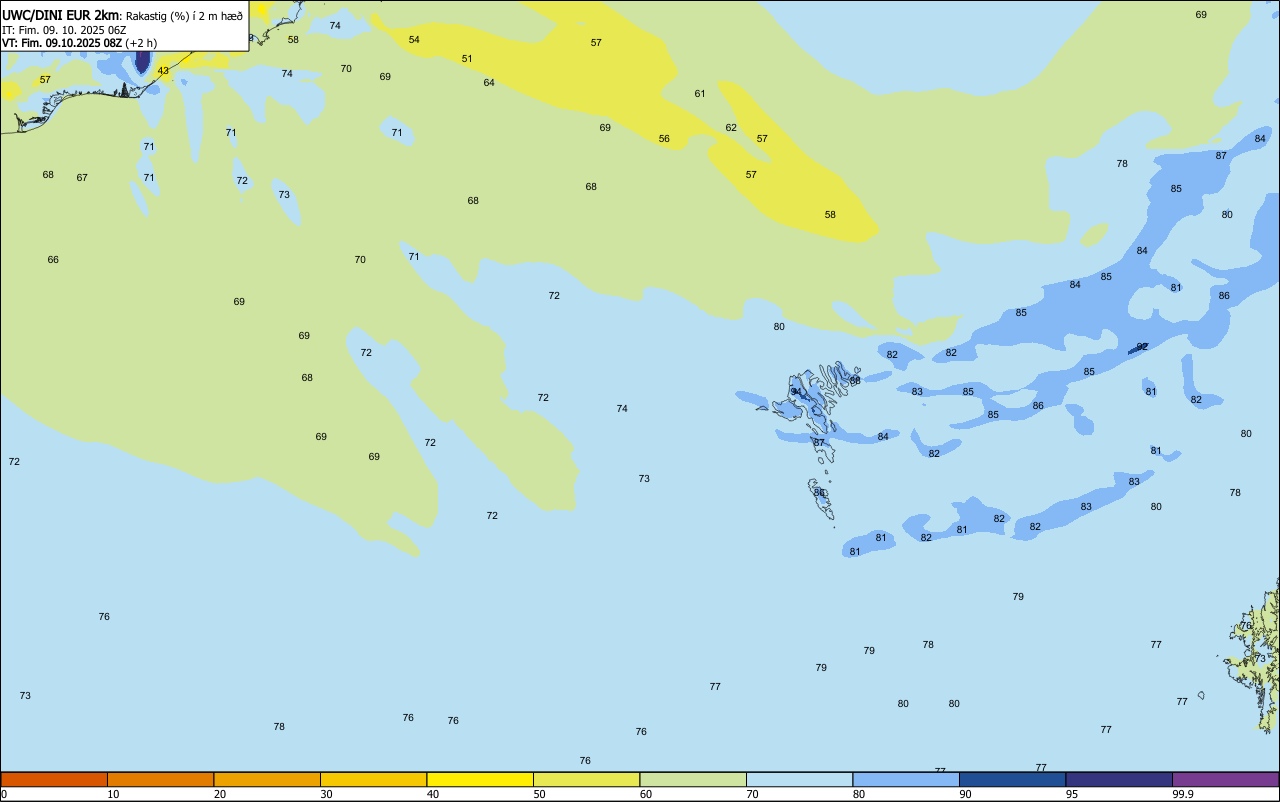Click the 'VT: Fim. 09.10.2025 08Z' line
Screen dimensions: 1280x802
coord(62,43)
